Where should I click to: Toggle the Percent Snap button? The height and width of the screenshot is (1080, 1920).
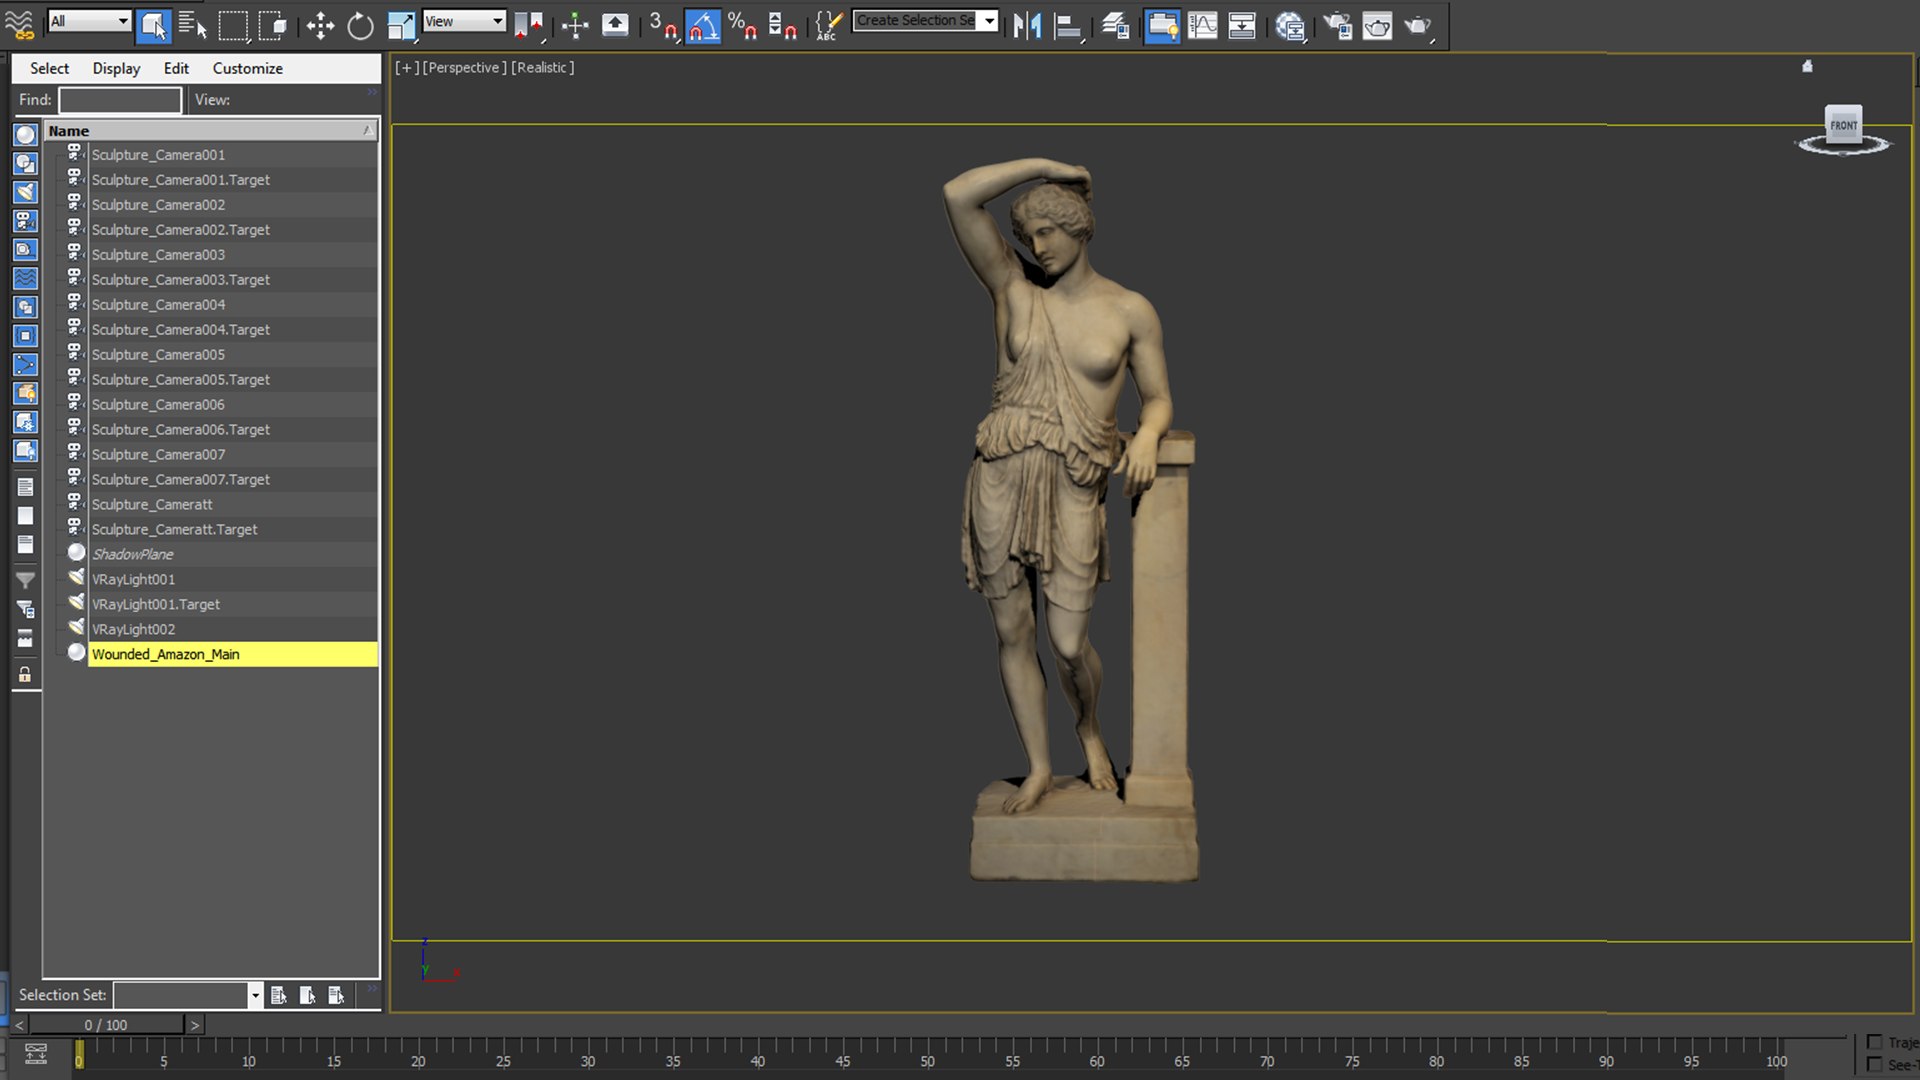coord(742,26)
